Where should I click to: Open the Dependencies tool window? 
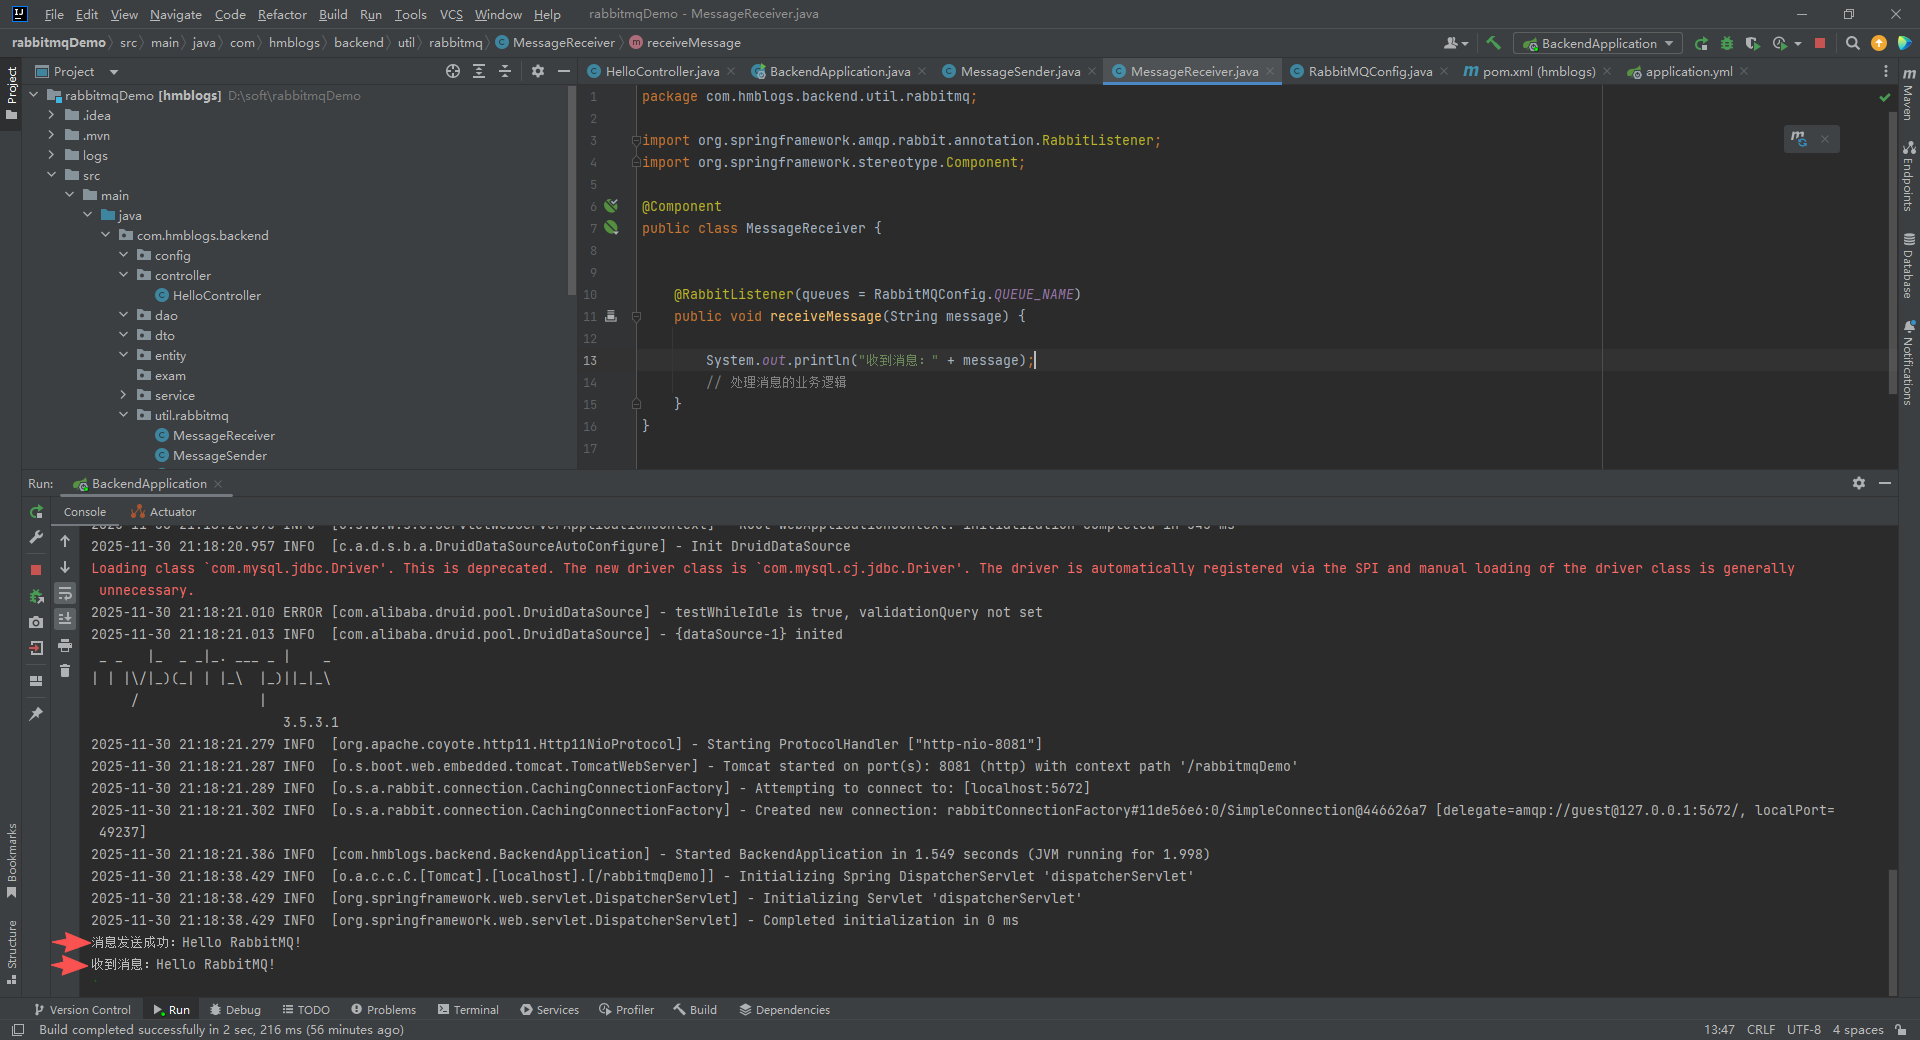tap(784, 1009)
